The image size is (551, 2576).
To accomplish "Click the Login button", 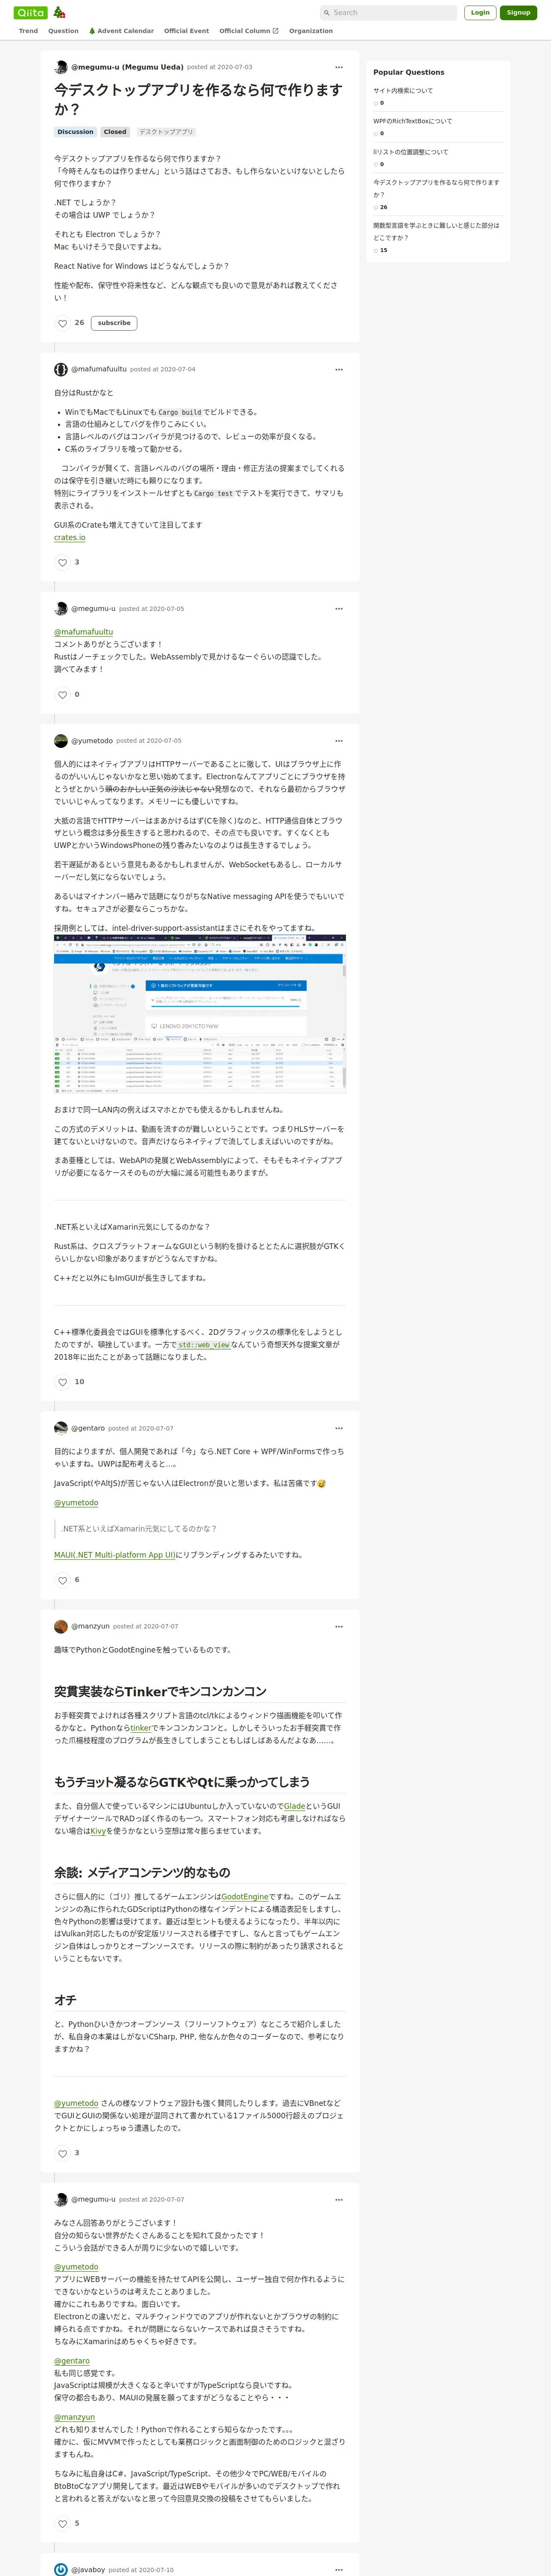I will (x=480, y=13).
